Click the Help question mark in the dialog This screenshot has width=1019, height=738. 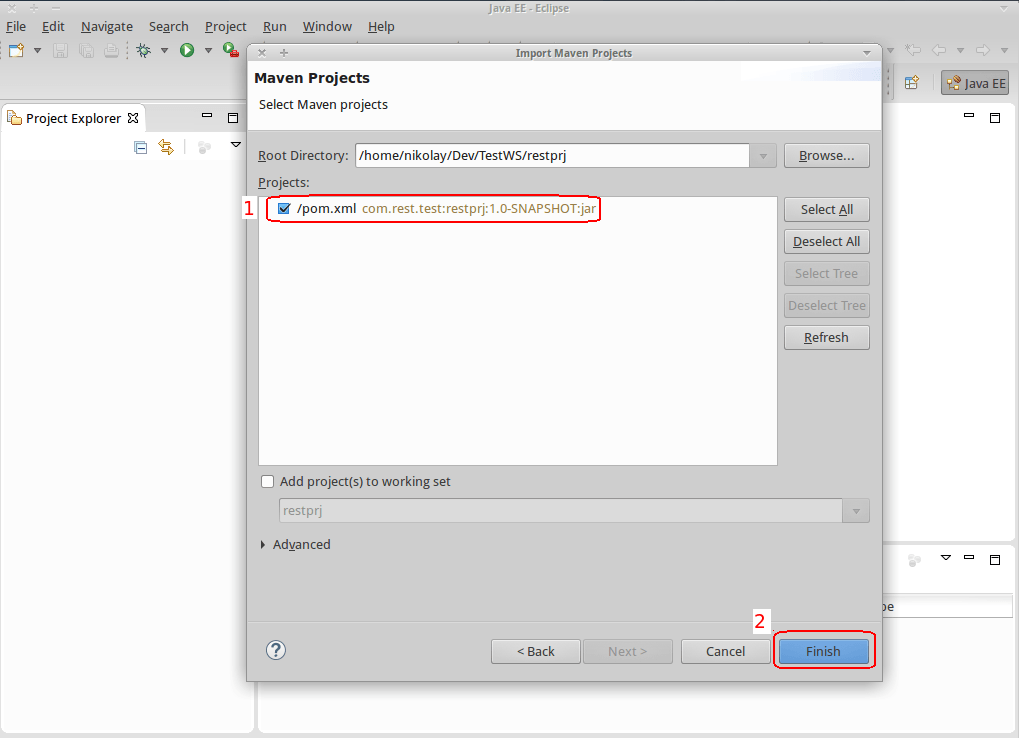(275, 650)
